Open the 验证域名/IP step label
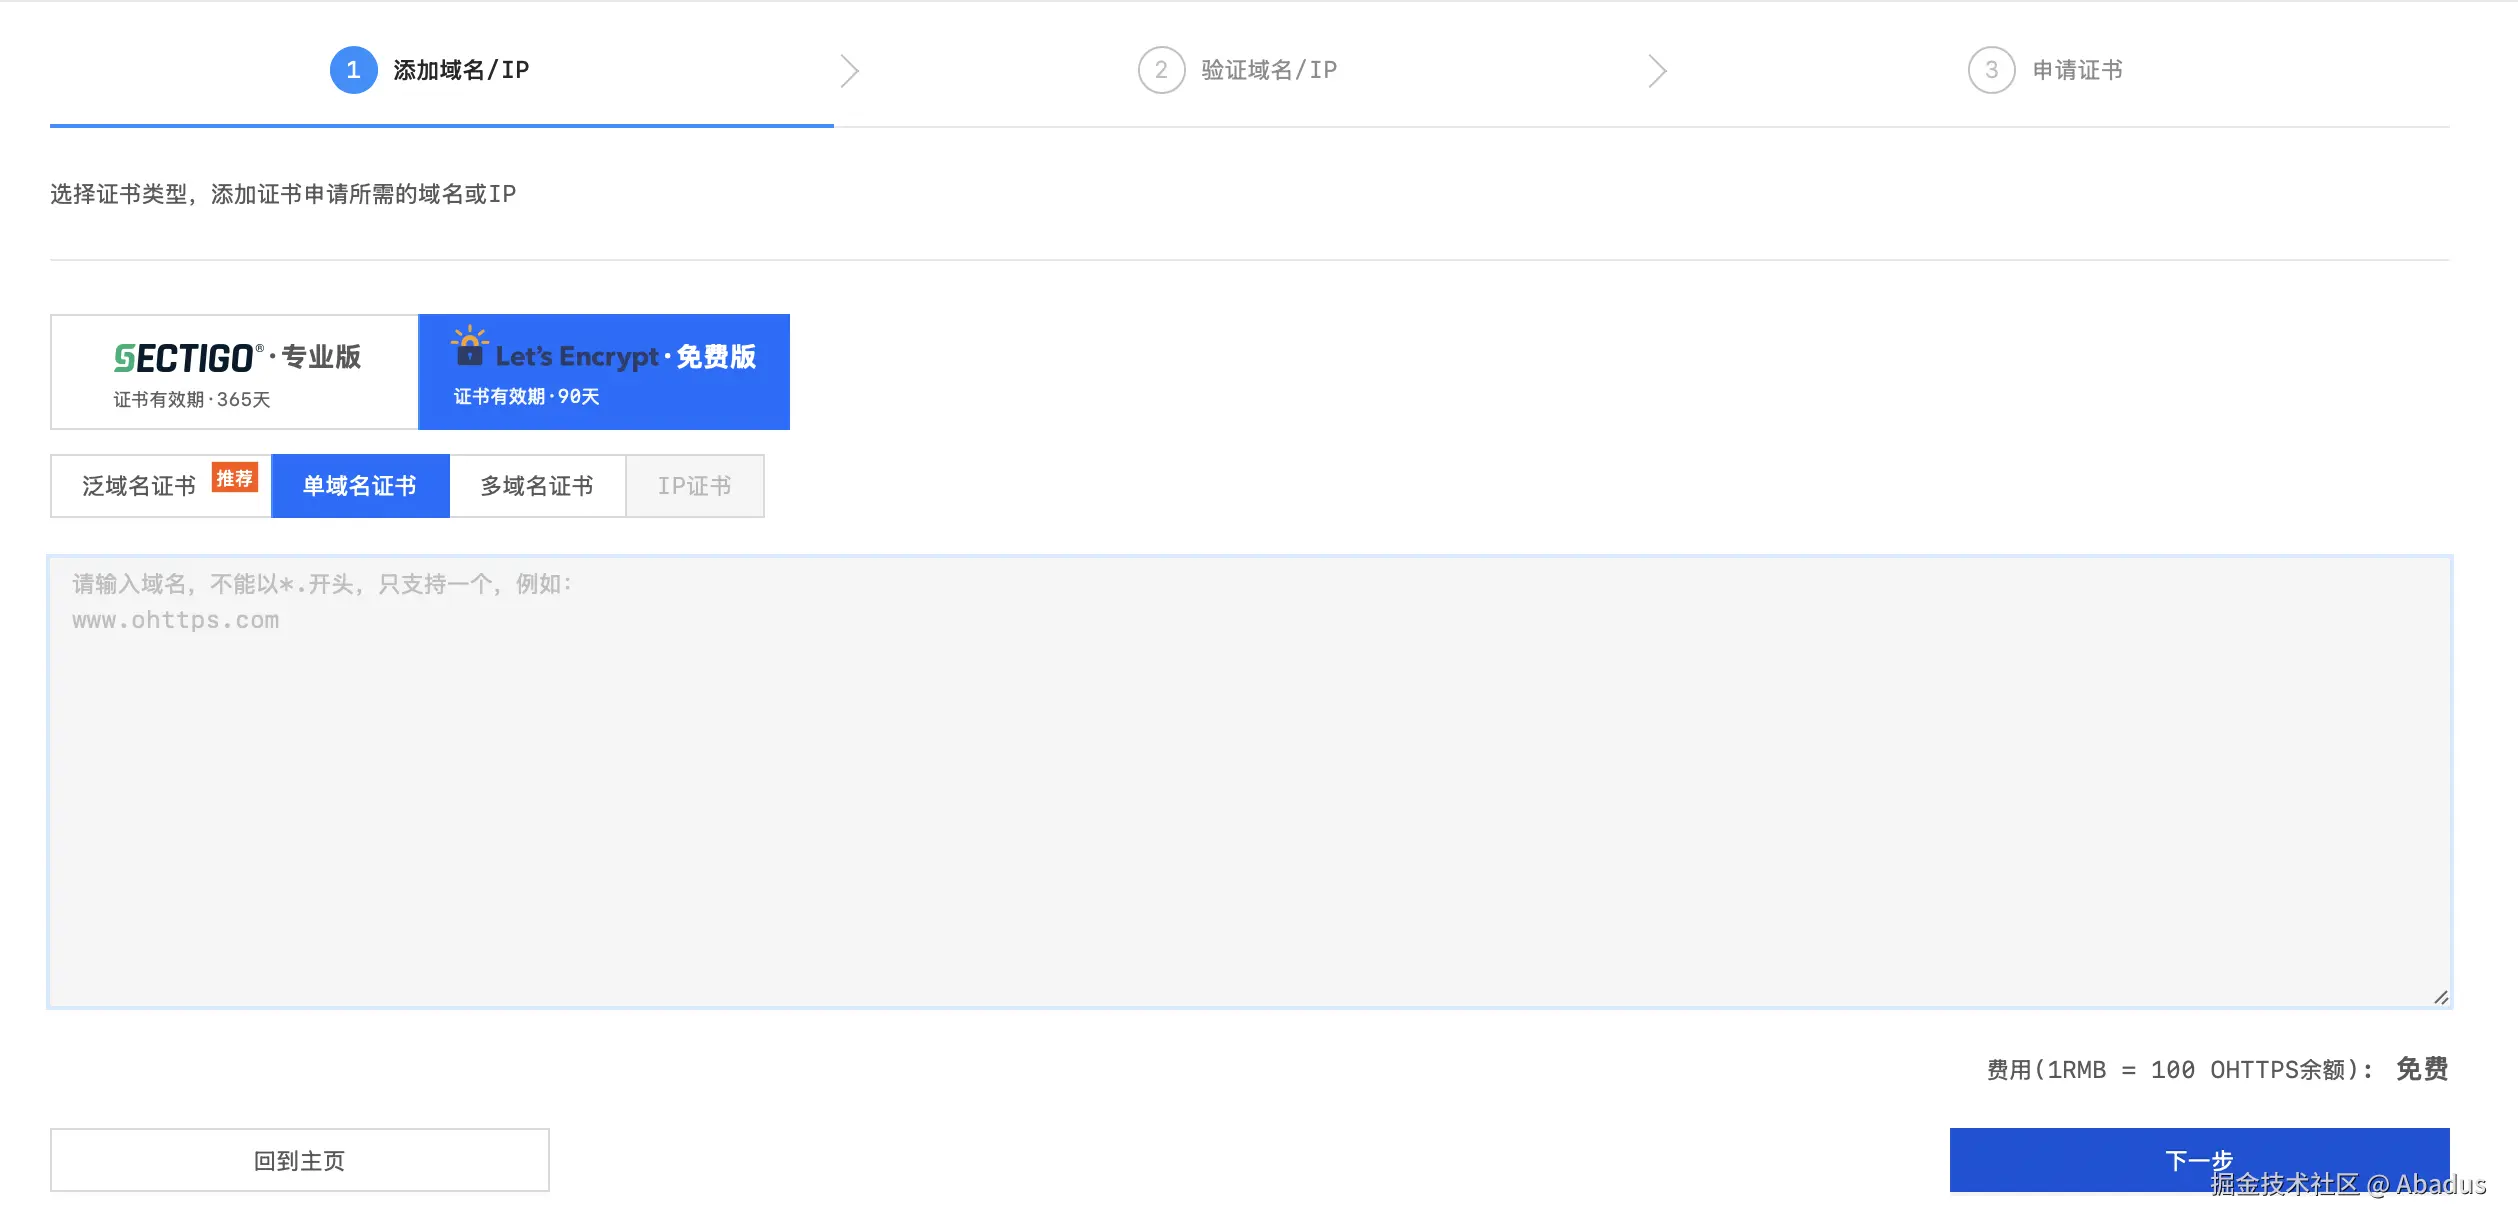This screenshot has height=1230, width=2518. pyautogui.click(x=1268, y=70)
